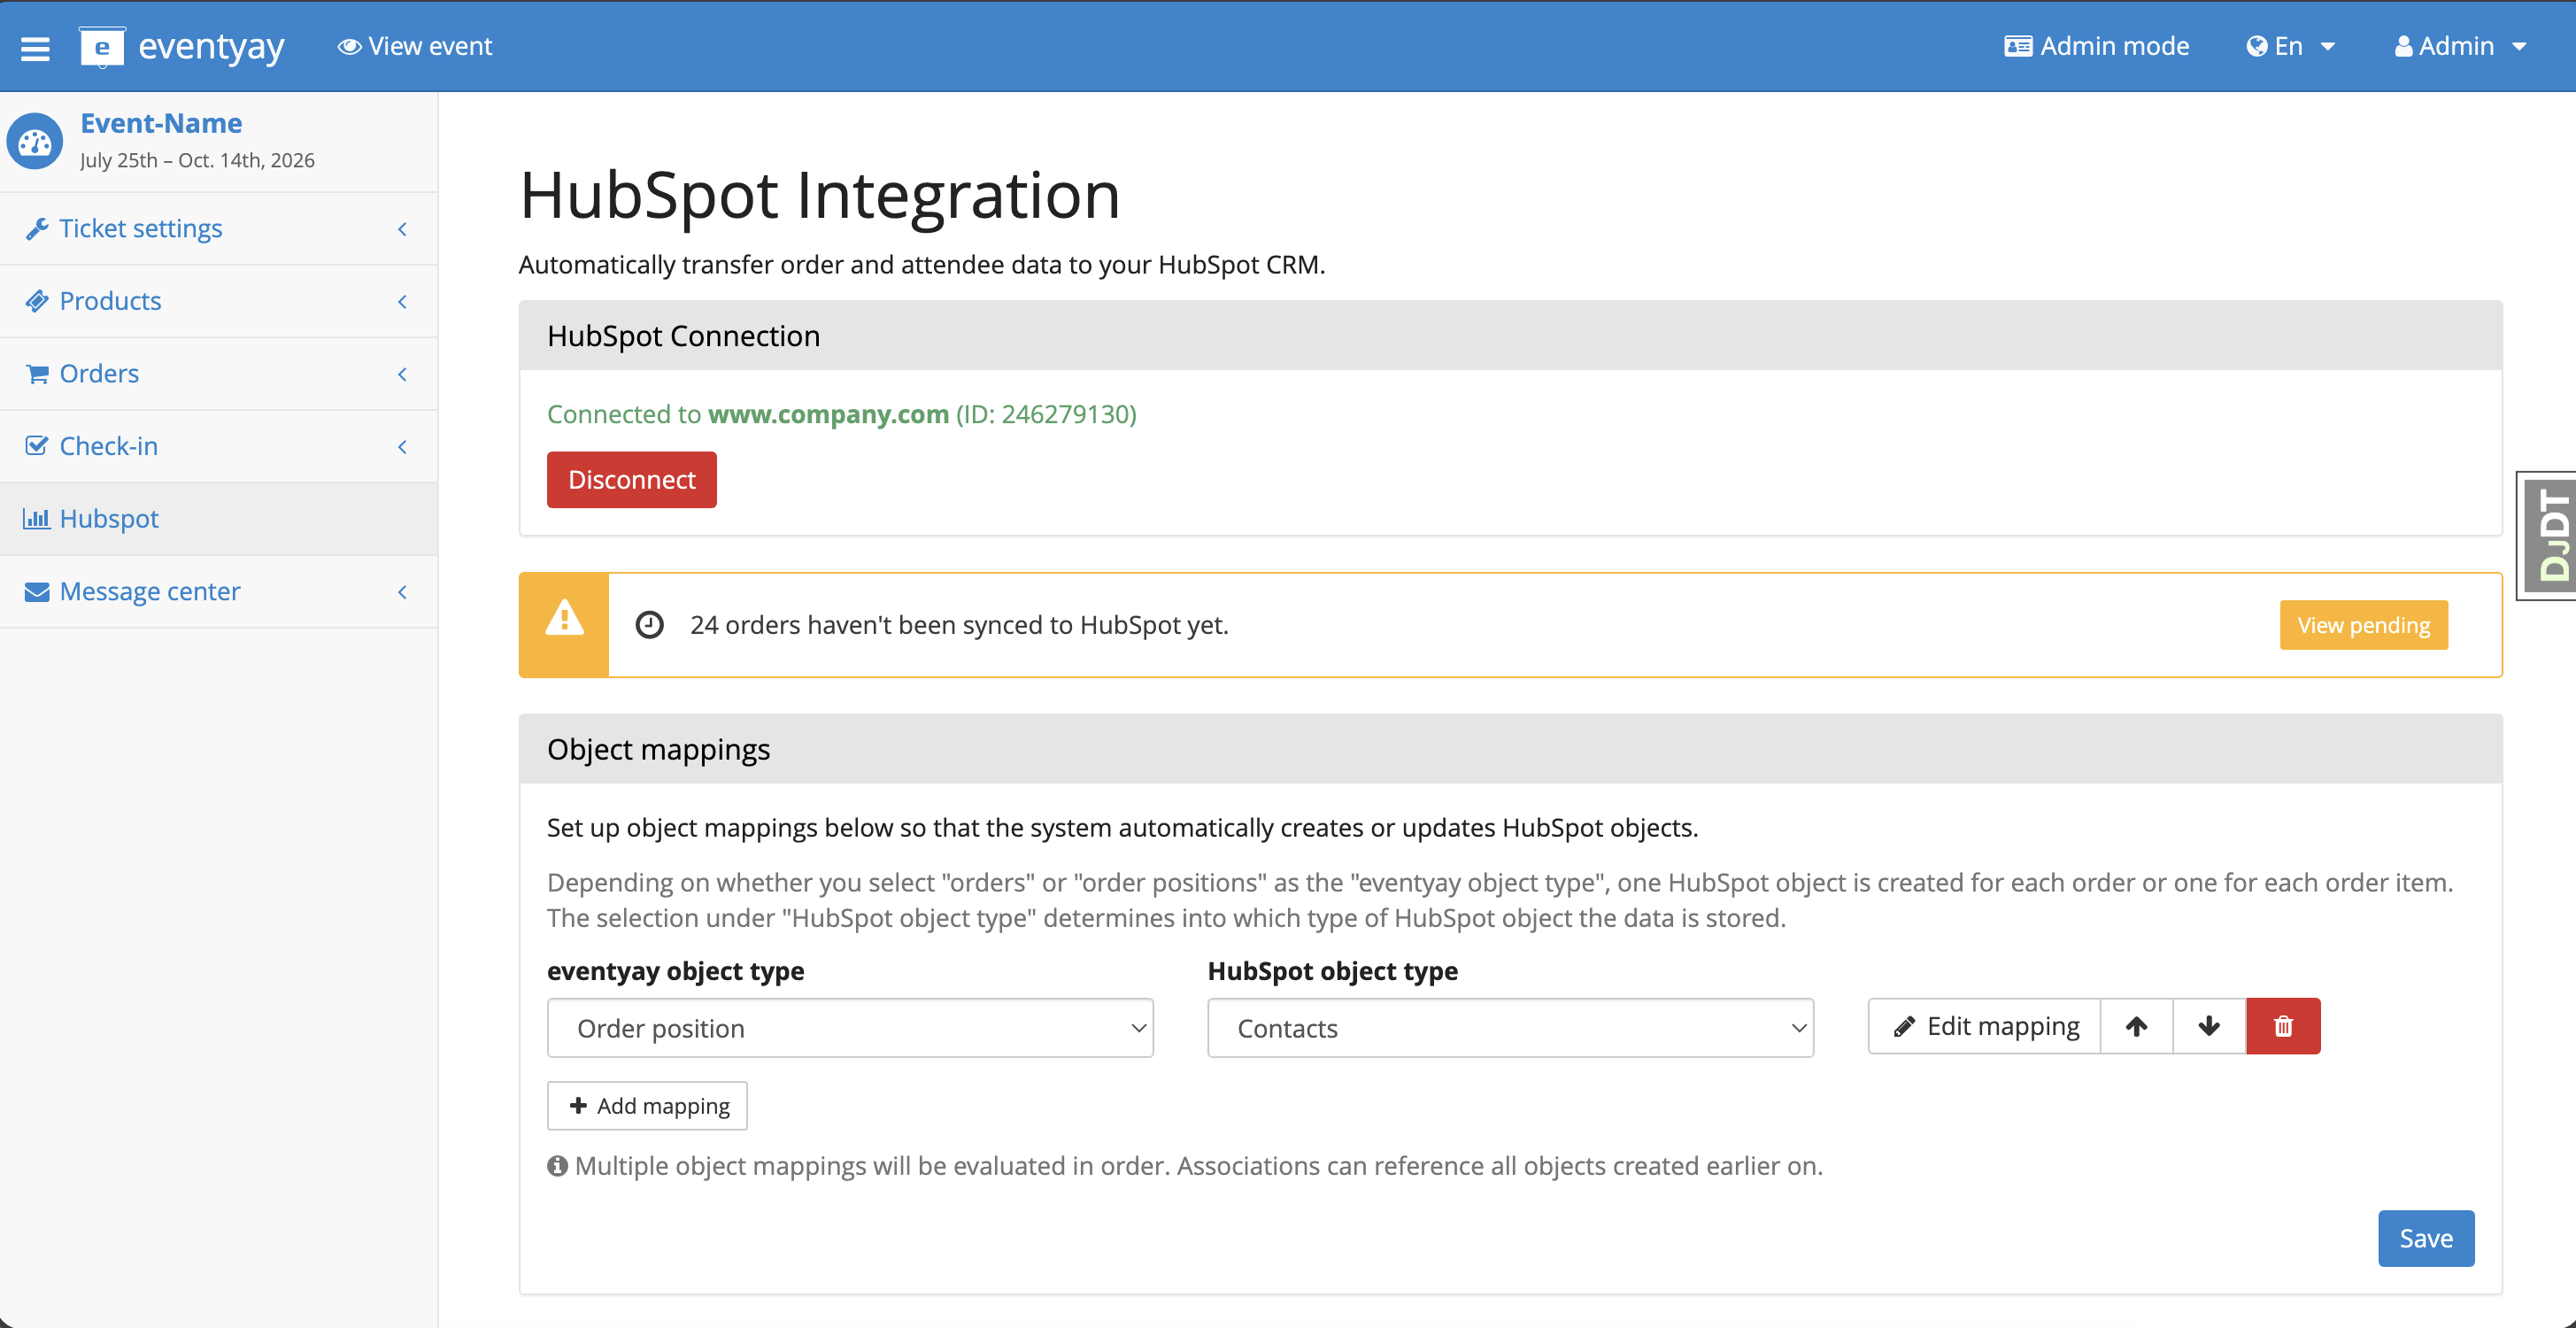This screenshot has width=2576, height=1328.
Task: Open the DJDT debug toolbar tab
Action: point(2547,535)
